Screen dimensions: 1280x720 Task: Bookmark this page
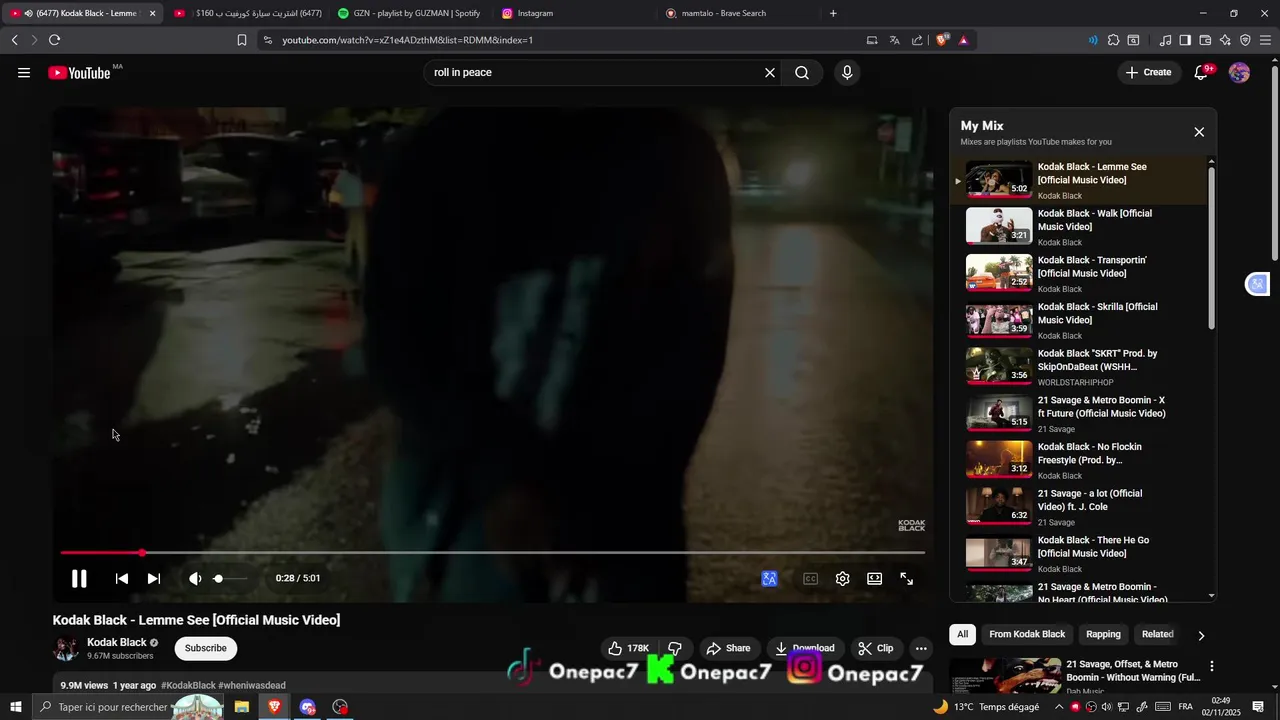pyautogui.click(x=241, y=40)
